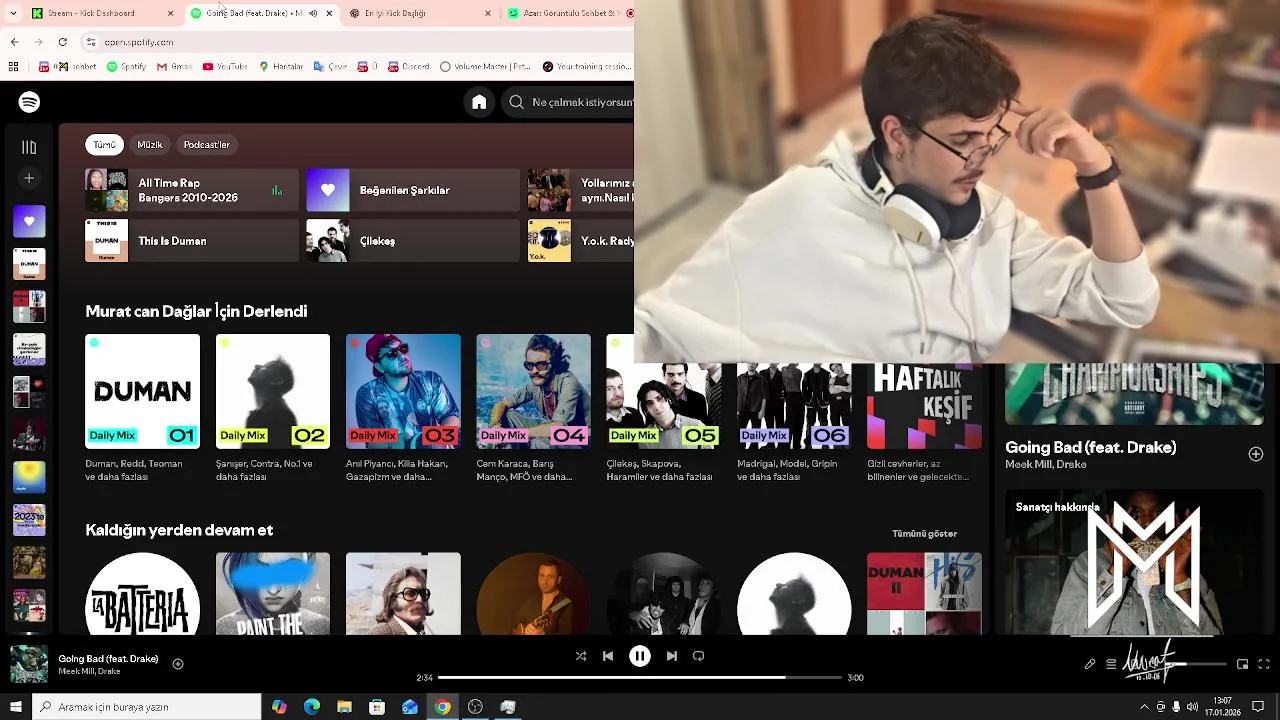1280x720 pixels.
Task: Mute the Going Bad browser tab audio
Action: pyautogui.click(x=313, y=14)
